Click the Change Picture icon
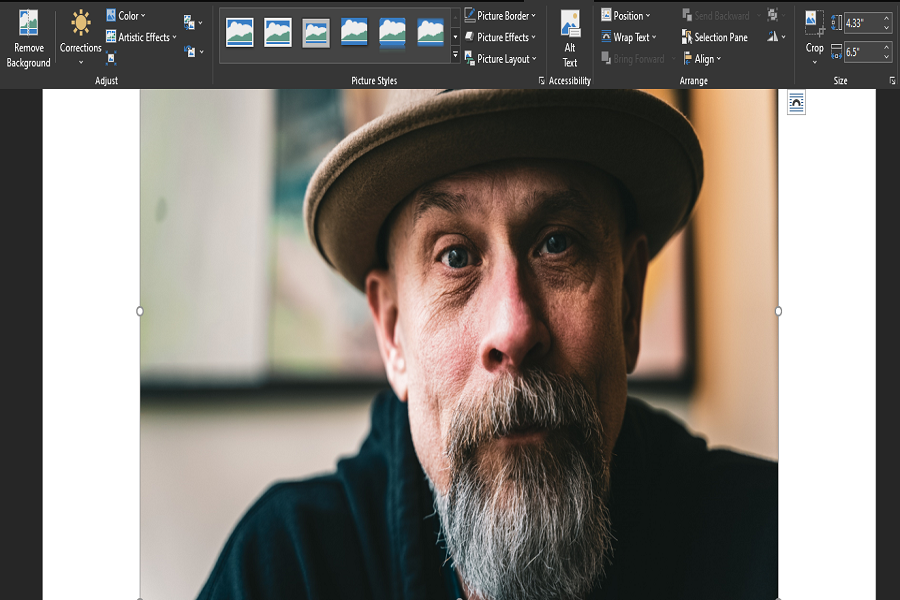The width and height of the screenshot is (900, 600). pos(188,22)
